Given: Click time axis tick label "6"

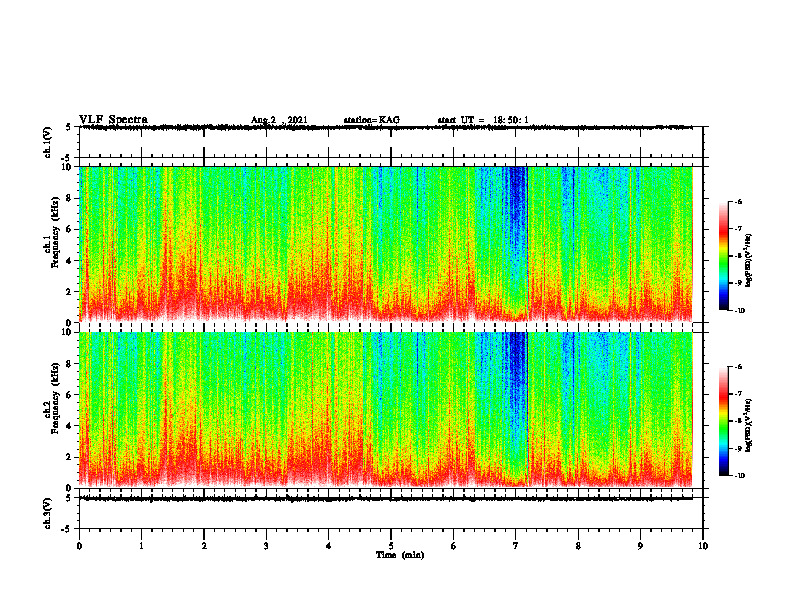Looking at the screenshot, I should [453, 546].
